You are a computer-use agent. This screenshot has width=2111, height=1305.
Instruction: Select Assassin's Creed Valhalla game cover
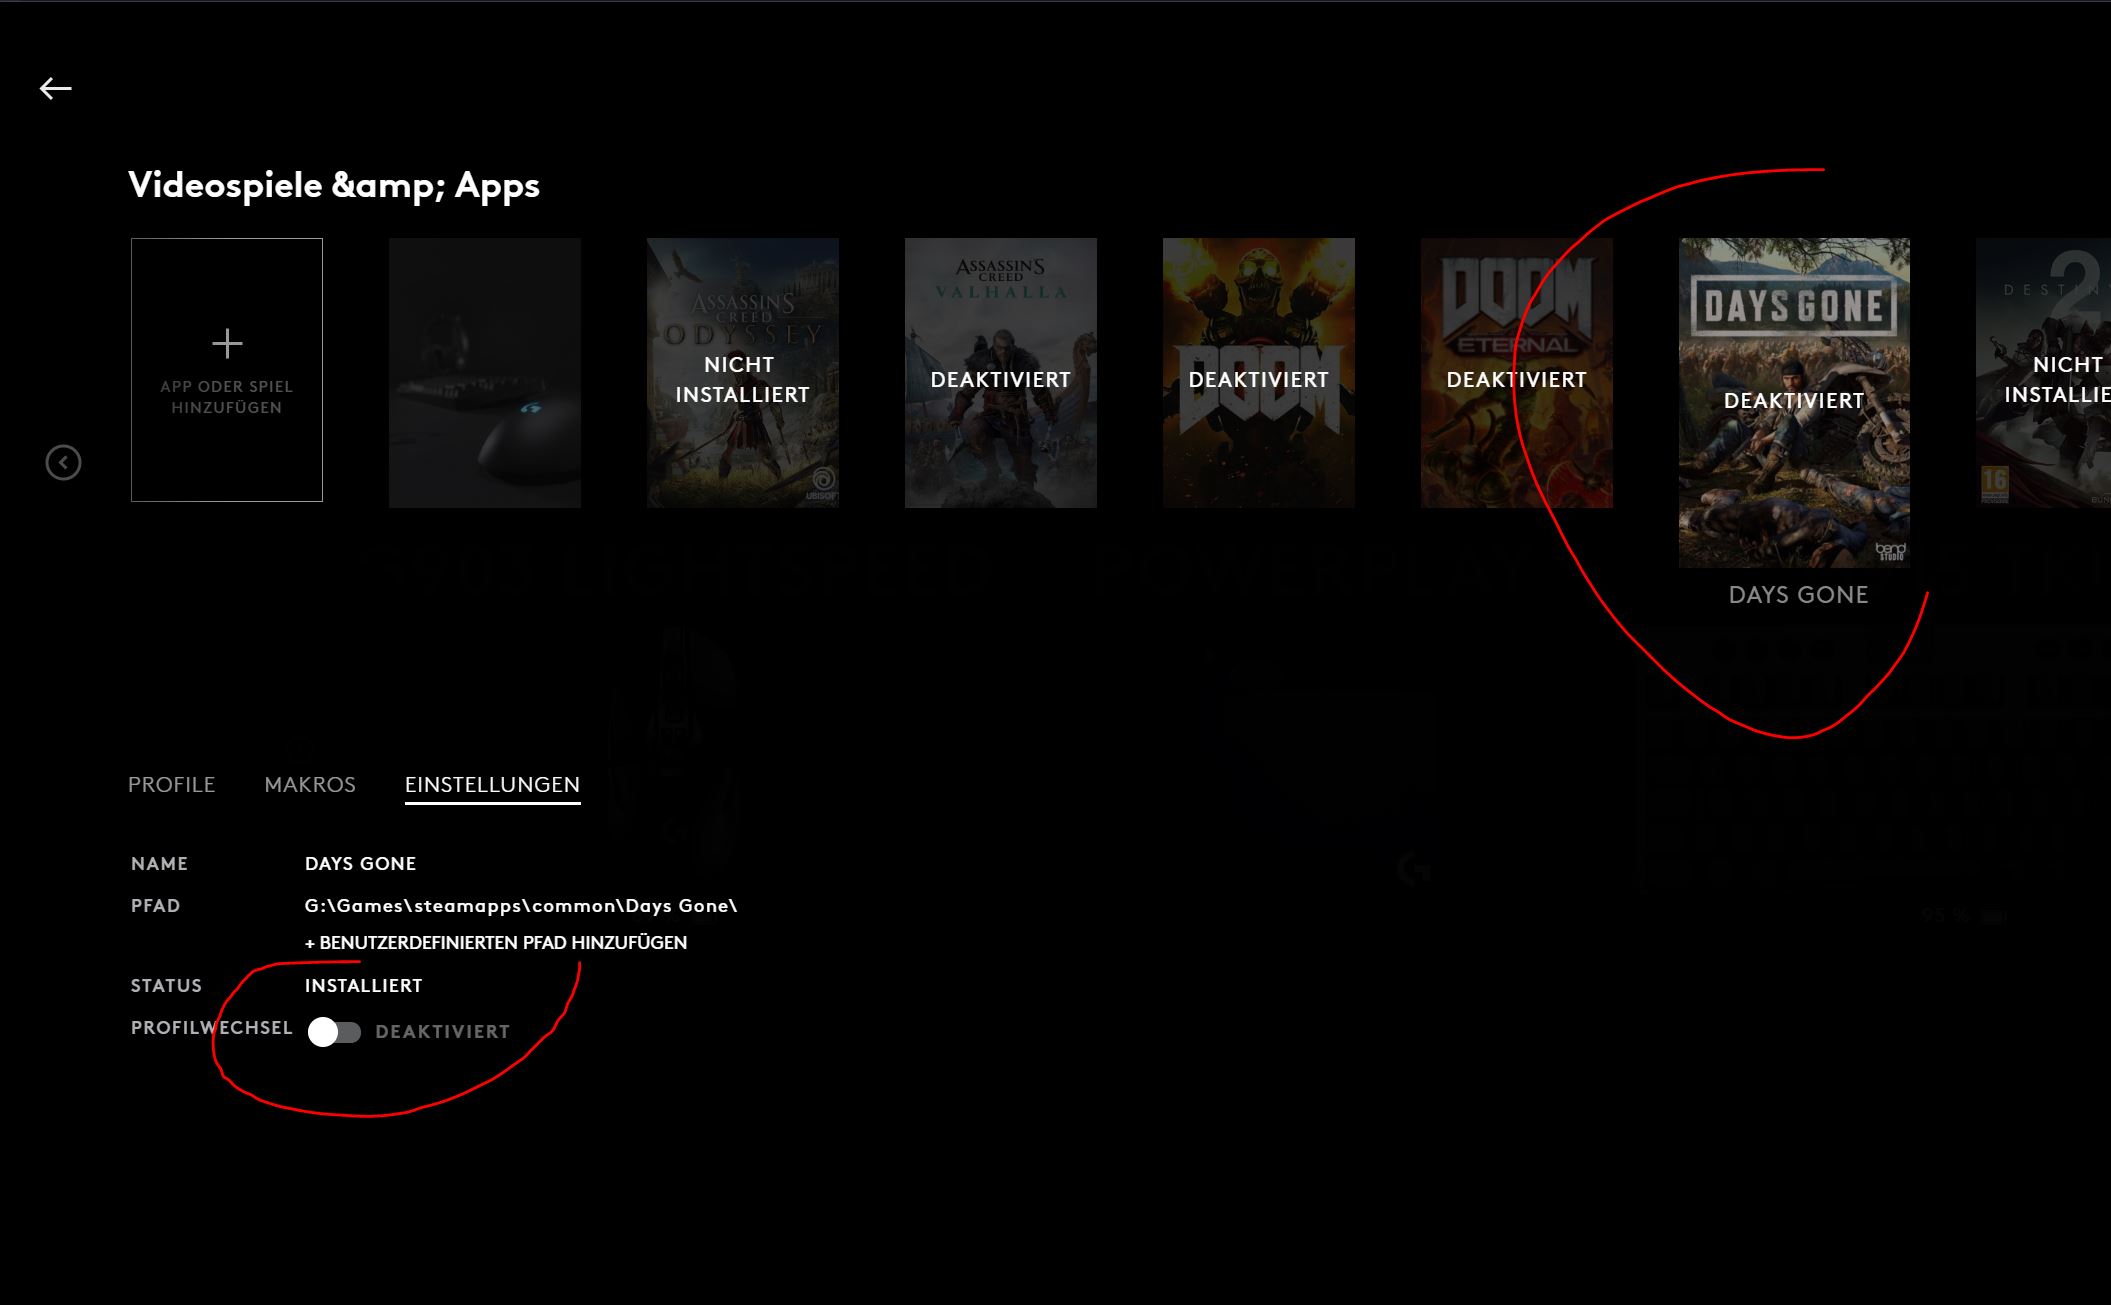coord(1000,372)
